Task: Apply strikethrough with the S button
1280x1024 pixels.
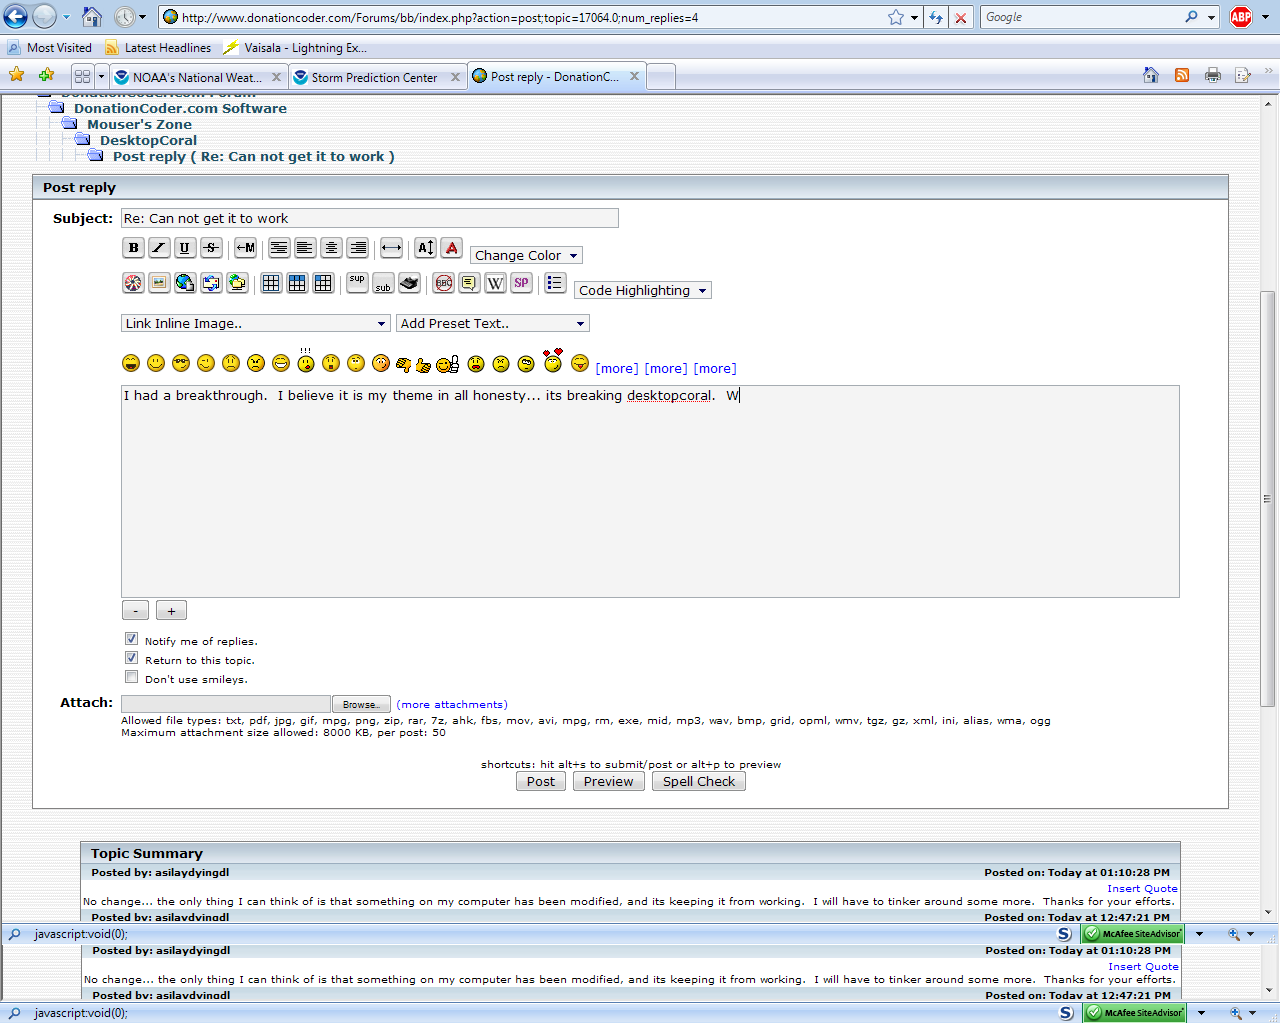Action: pyautogui.click(x=211, y=248)
